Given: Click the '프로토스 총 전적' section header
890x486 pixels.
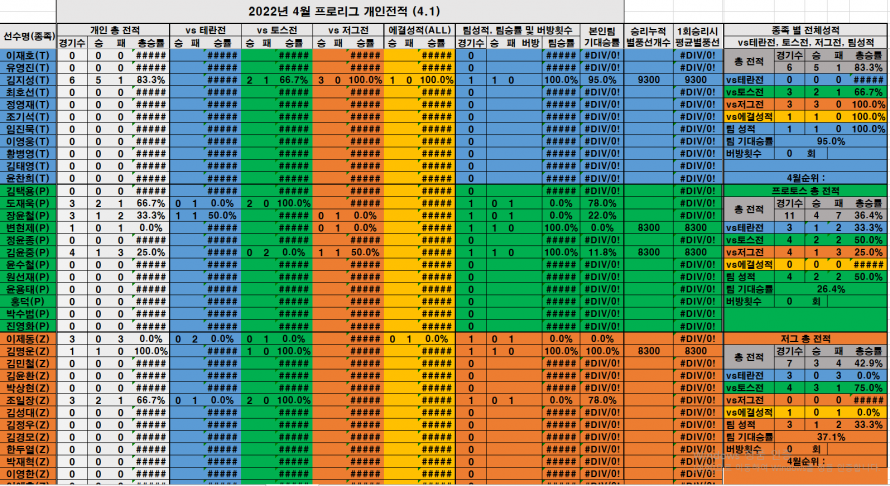Looking at the screenshot, I should pyautogui.click(x=805, y=191).
